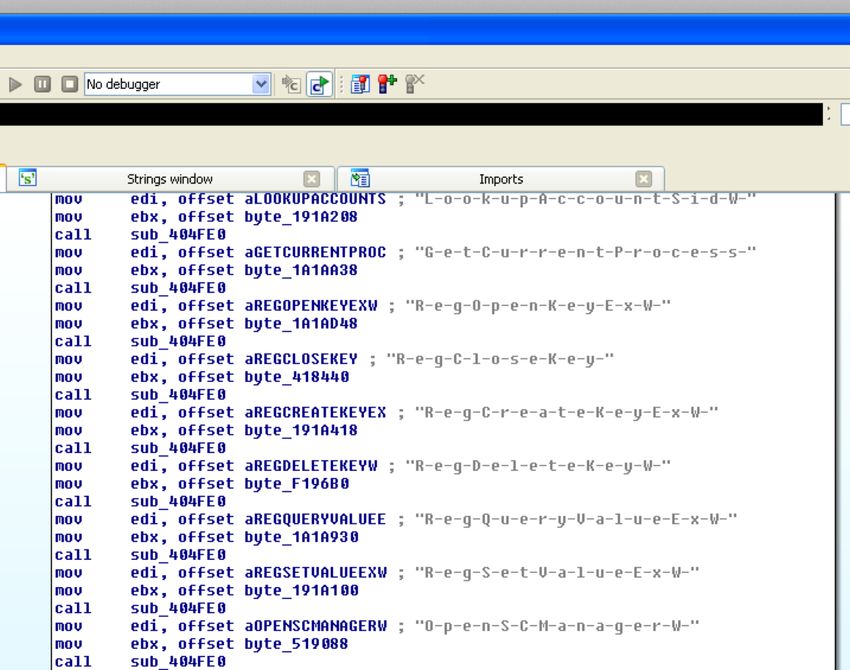Close the Strings window tab
The height and width of the screenshot is (670, 850).
coord(312,179)
